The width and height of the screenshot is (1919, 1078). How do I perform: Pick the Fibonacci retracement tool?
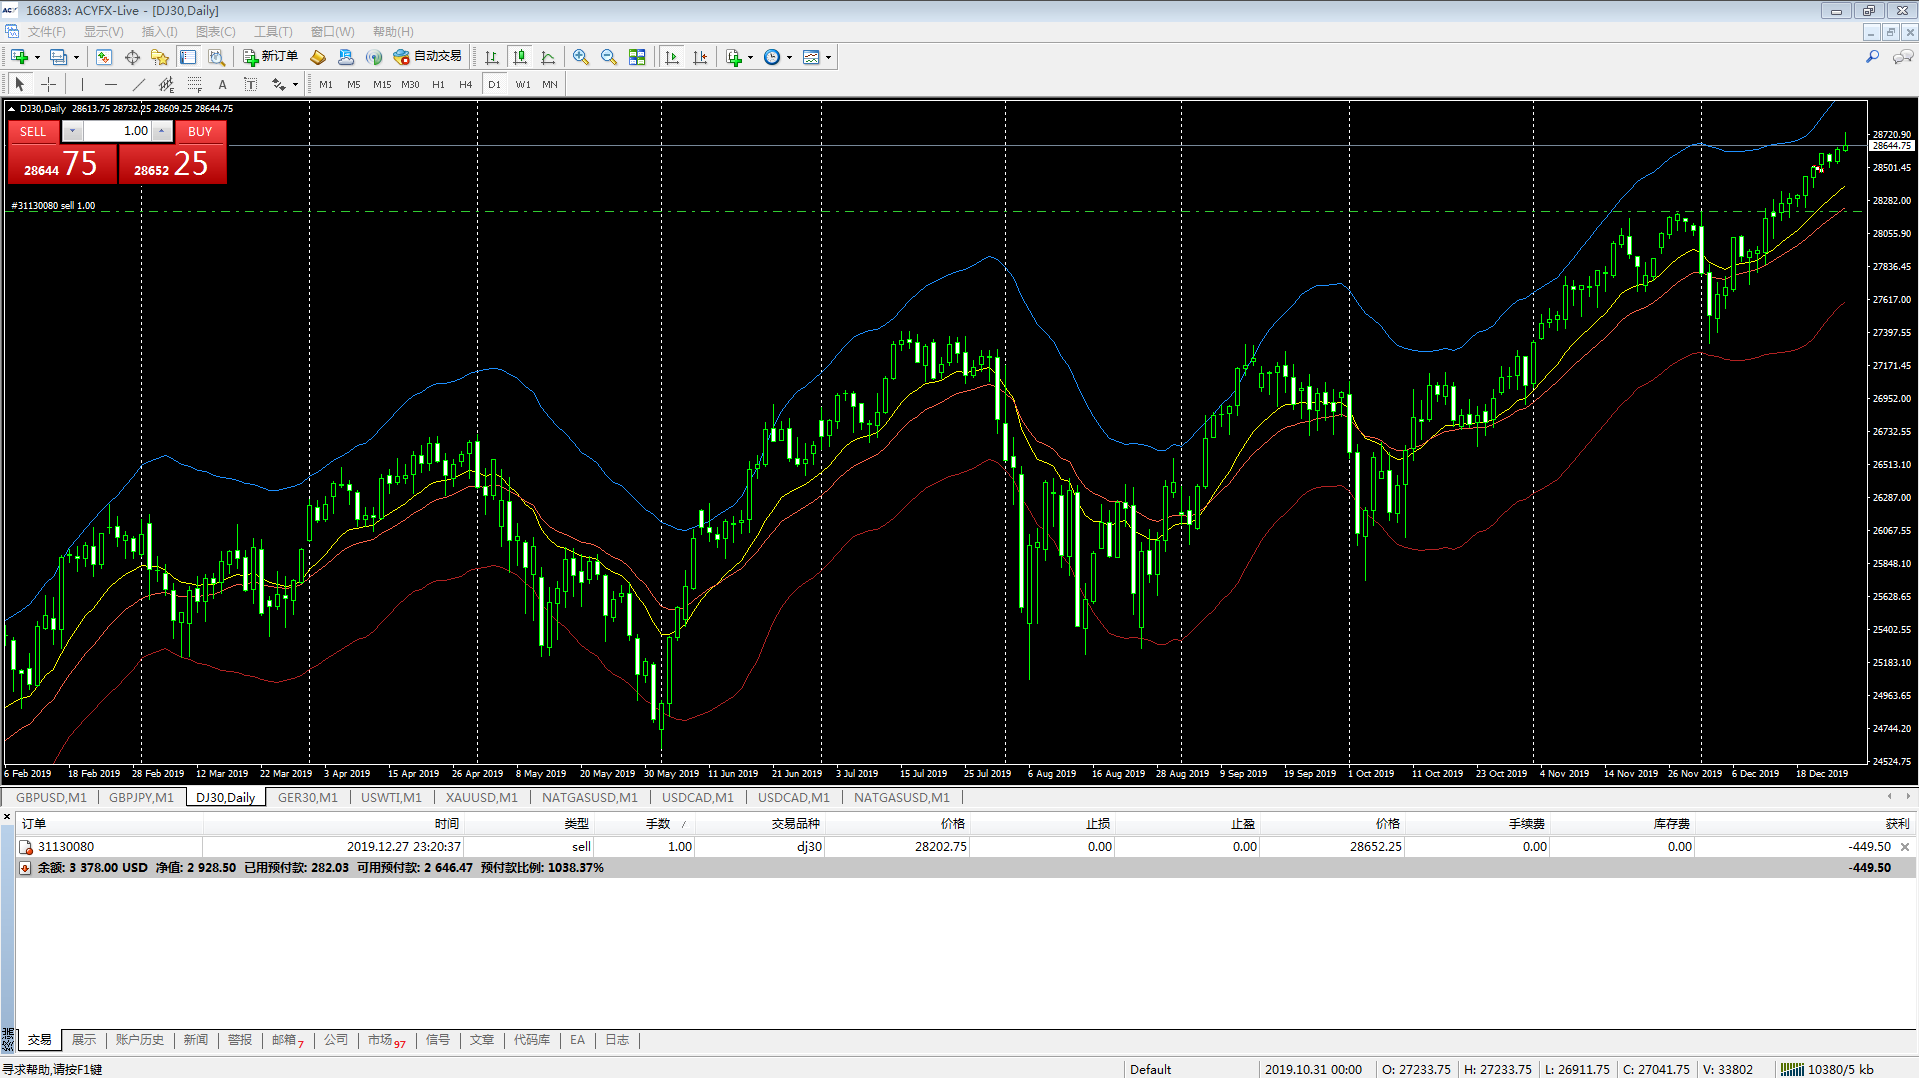coord(195,84)
